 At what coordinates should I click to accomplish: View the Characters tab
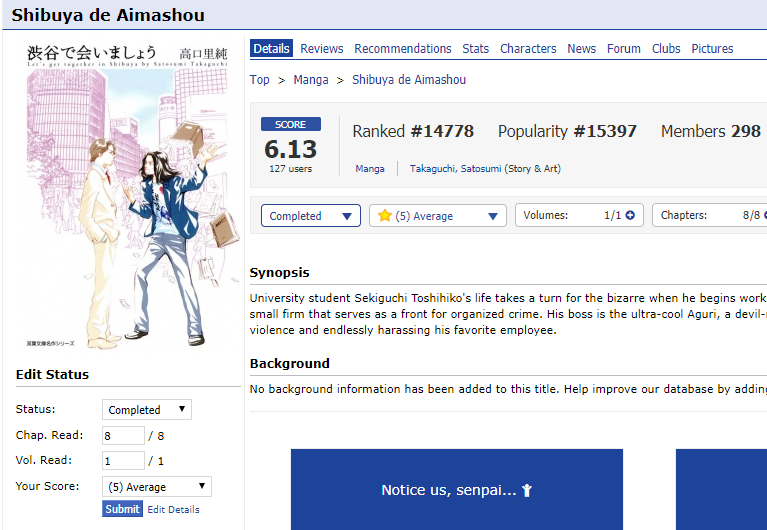point(528,49)
